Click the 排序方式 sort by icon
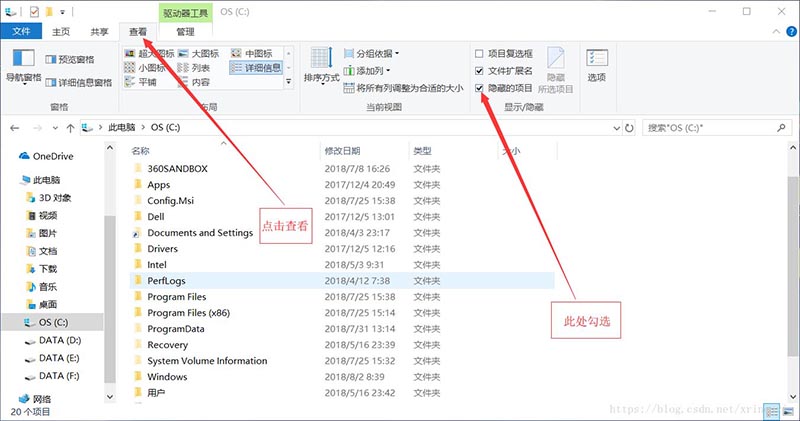This screenshot has width=800, height=421. point(320,63)
